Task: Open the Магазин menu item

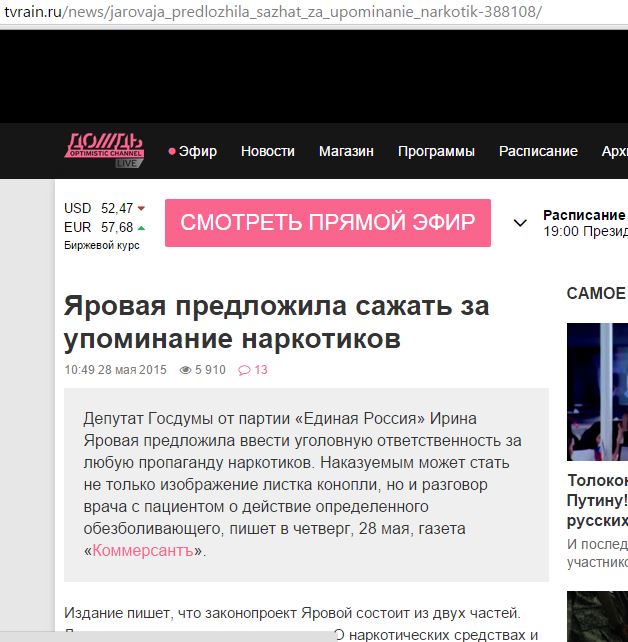Action: click(x=346, y=151)
